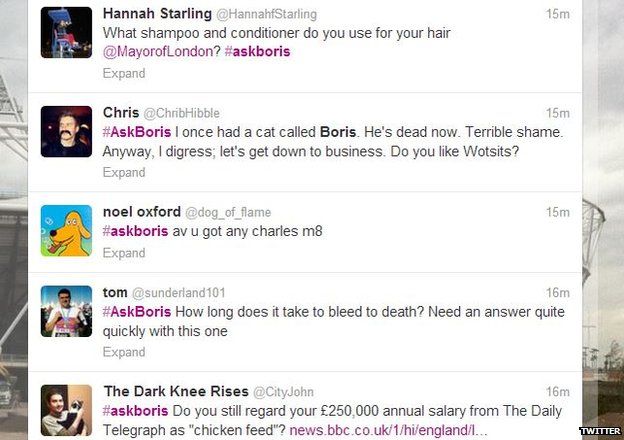Click The Dark Knee Rises display name
The height and width of the screenshot is (440, 624).
(175, 391)
